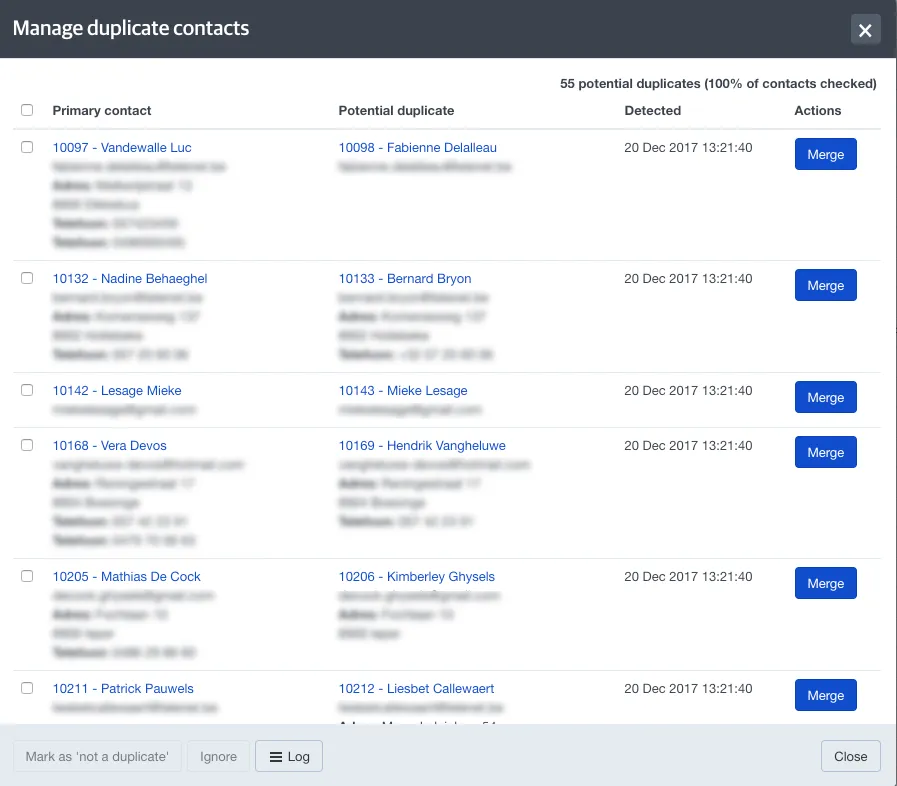Check the row for 10132 - Nadine Behaeghel
Viewport: 897px width, 786px height.
click(27, 278)
